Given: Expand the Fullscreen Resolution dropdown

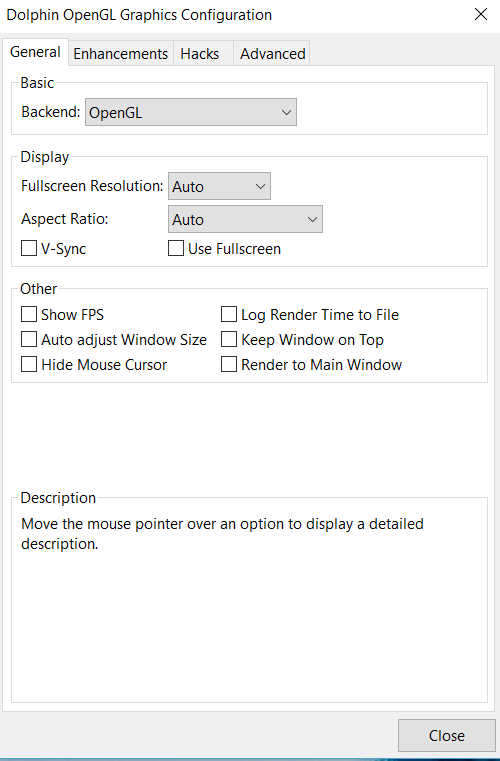Looking at the screenshot, I should pos(219,186).
